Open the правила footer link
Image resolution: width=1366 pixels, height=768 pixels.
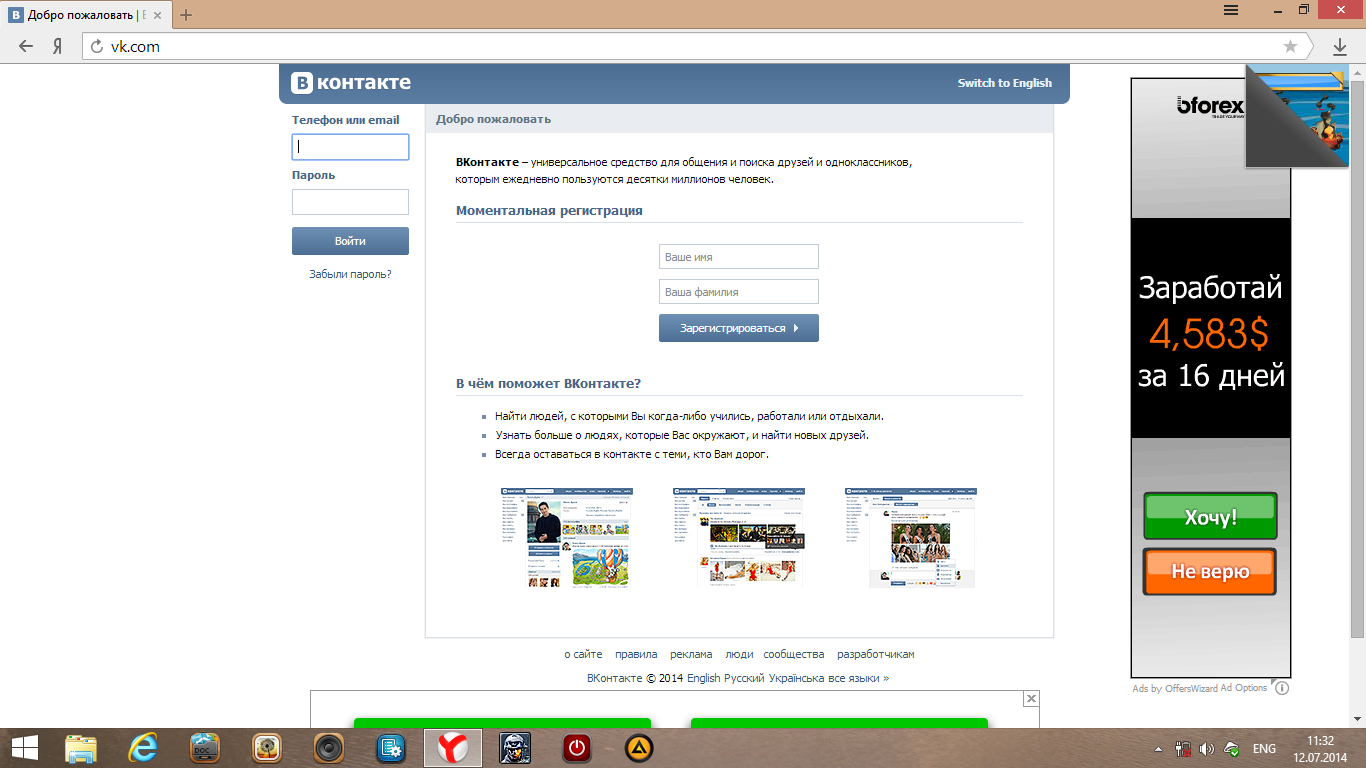636,654
